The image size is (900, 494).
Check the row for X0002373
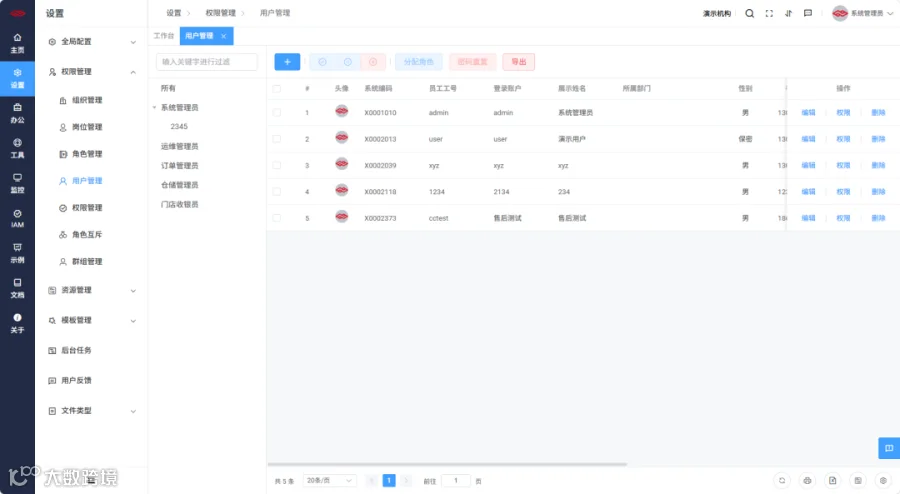[x=277, y=218]
